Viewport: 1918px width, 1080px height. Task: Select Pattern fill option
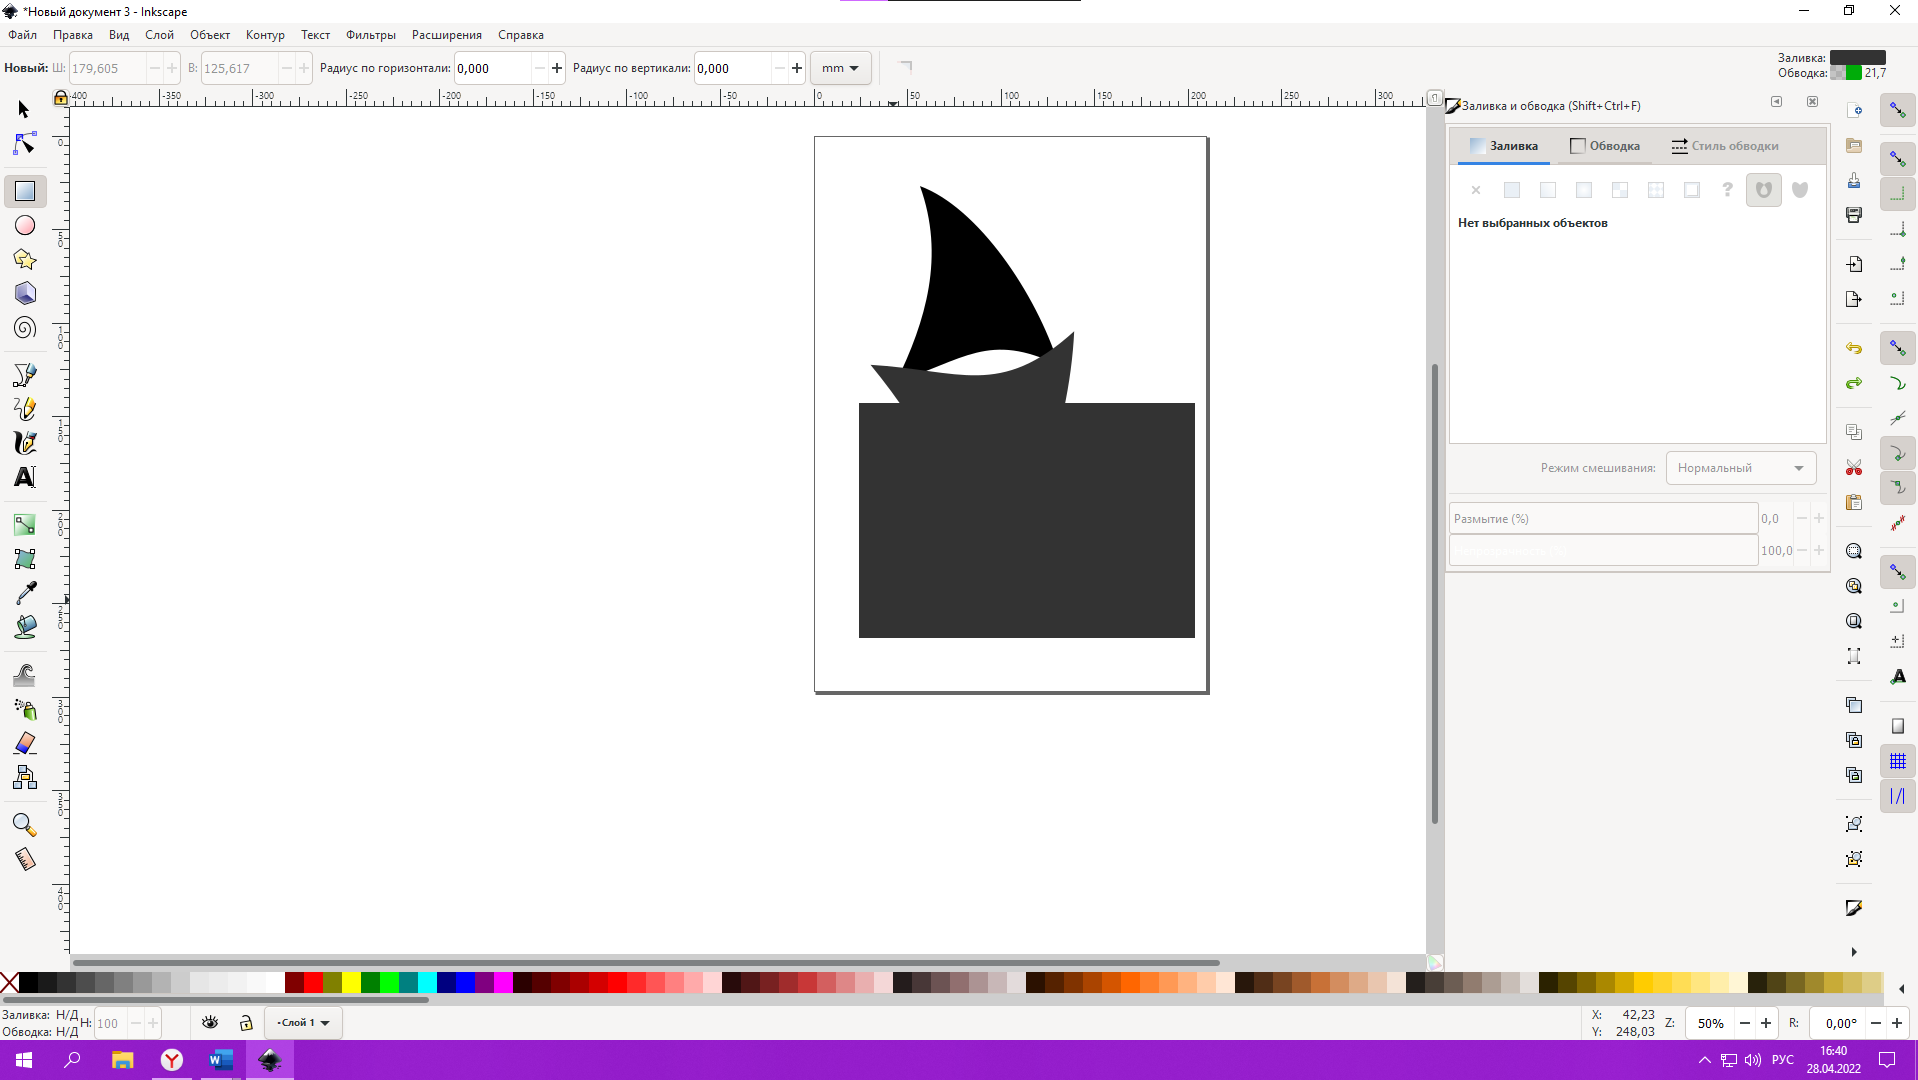pyautogui.click(x=1656, y=190)
